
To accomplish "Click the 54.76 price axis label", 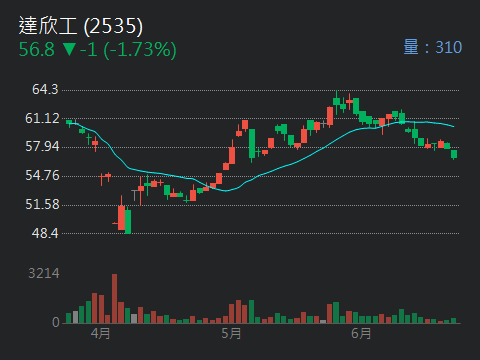I will (x=42, y=175).
